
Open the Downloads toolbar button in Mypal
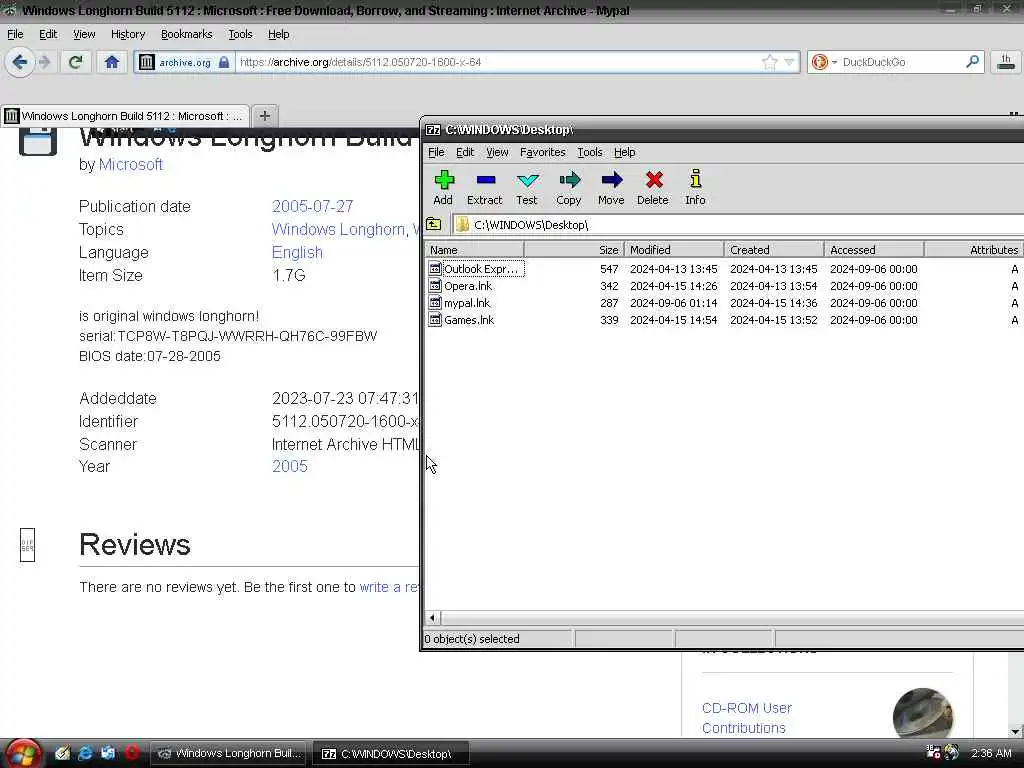click(1006, 62)
